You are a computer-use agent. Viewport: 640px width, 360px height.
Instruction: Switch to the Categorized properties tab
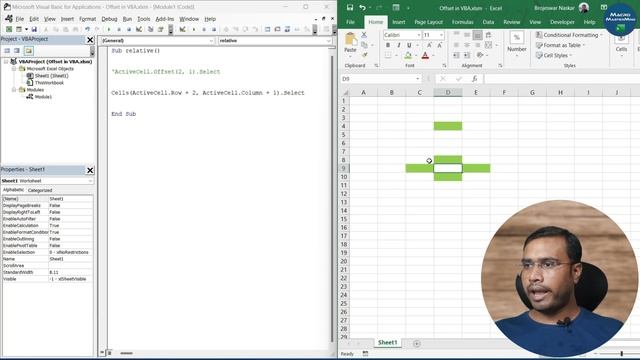(40, 190)
